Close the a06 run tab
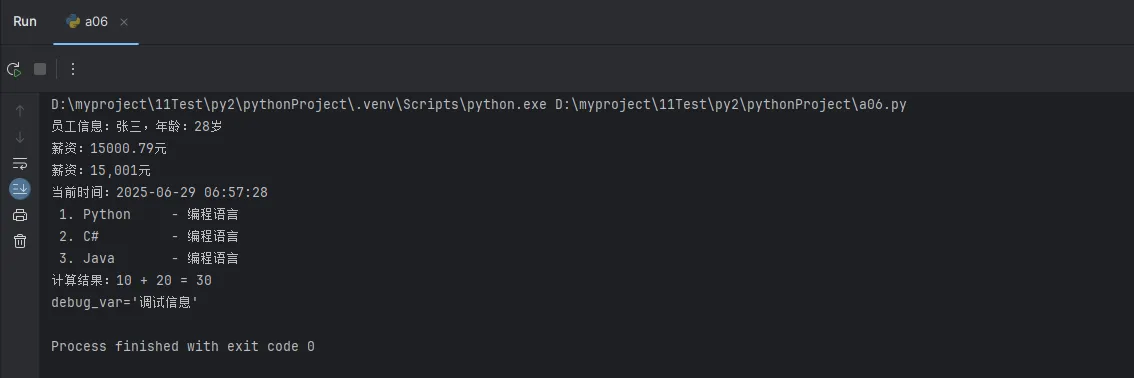1134x378 pixels. (x=124, y=22)
